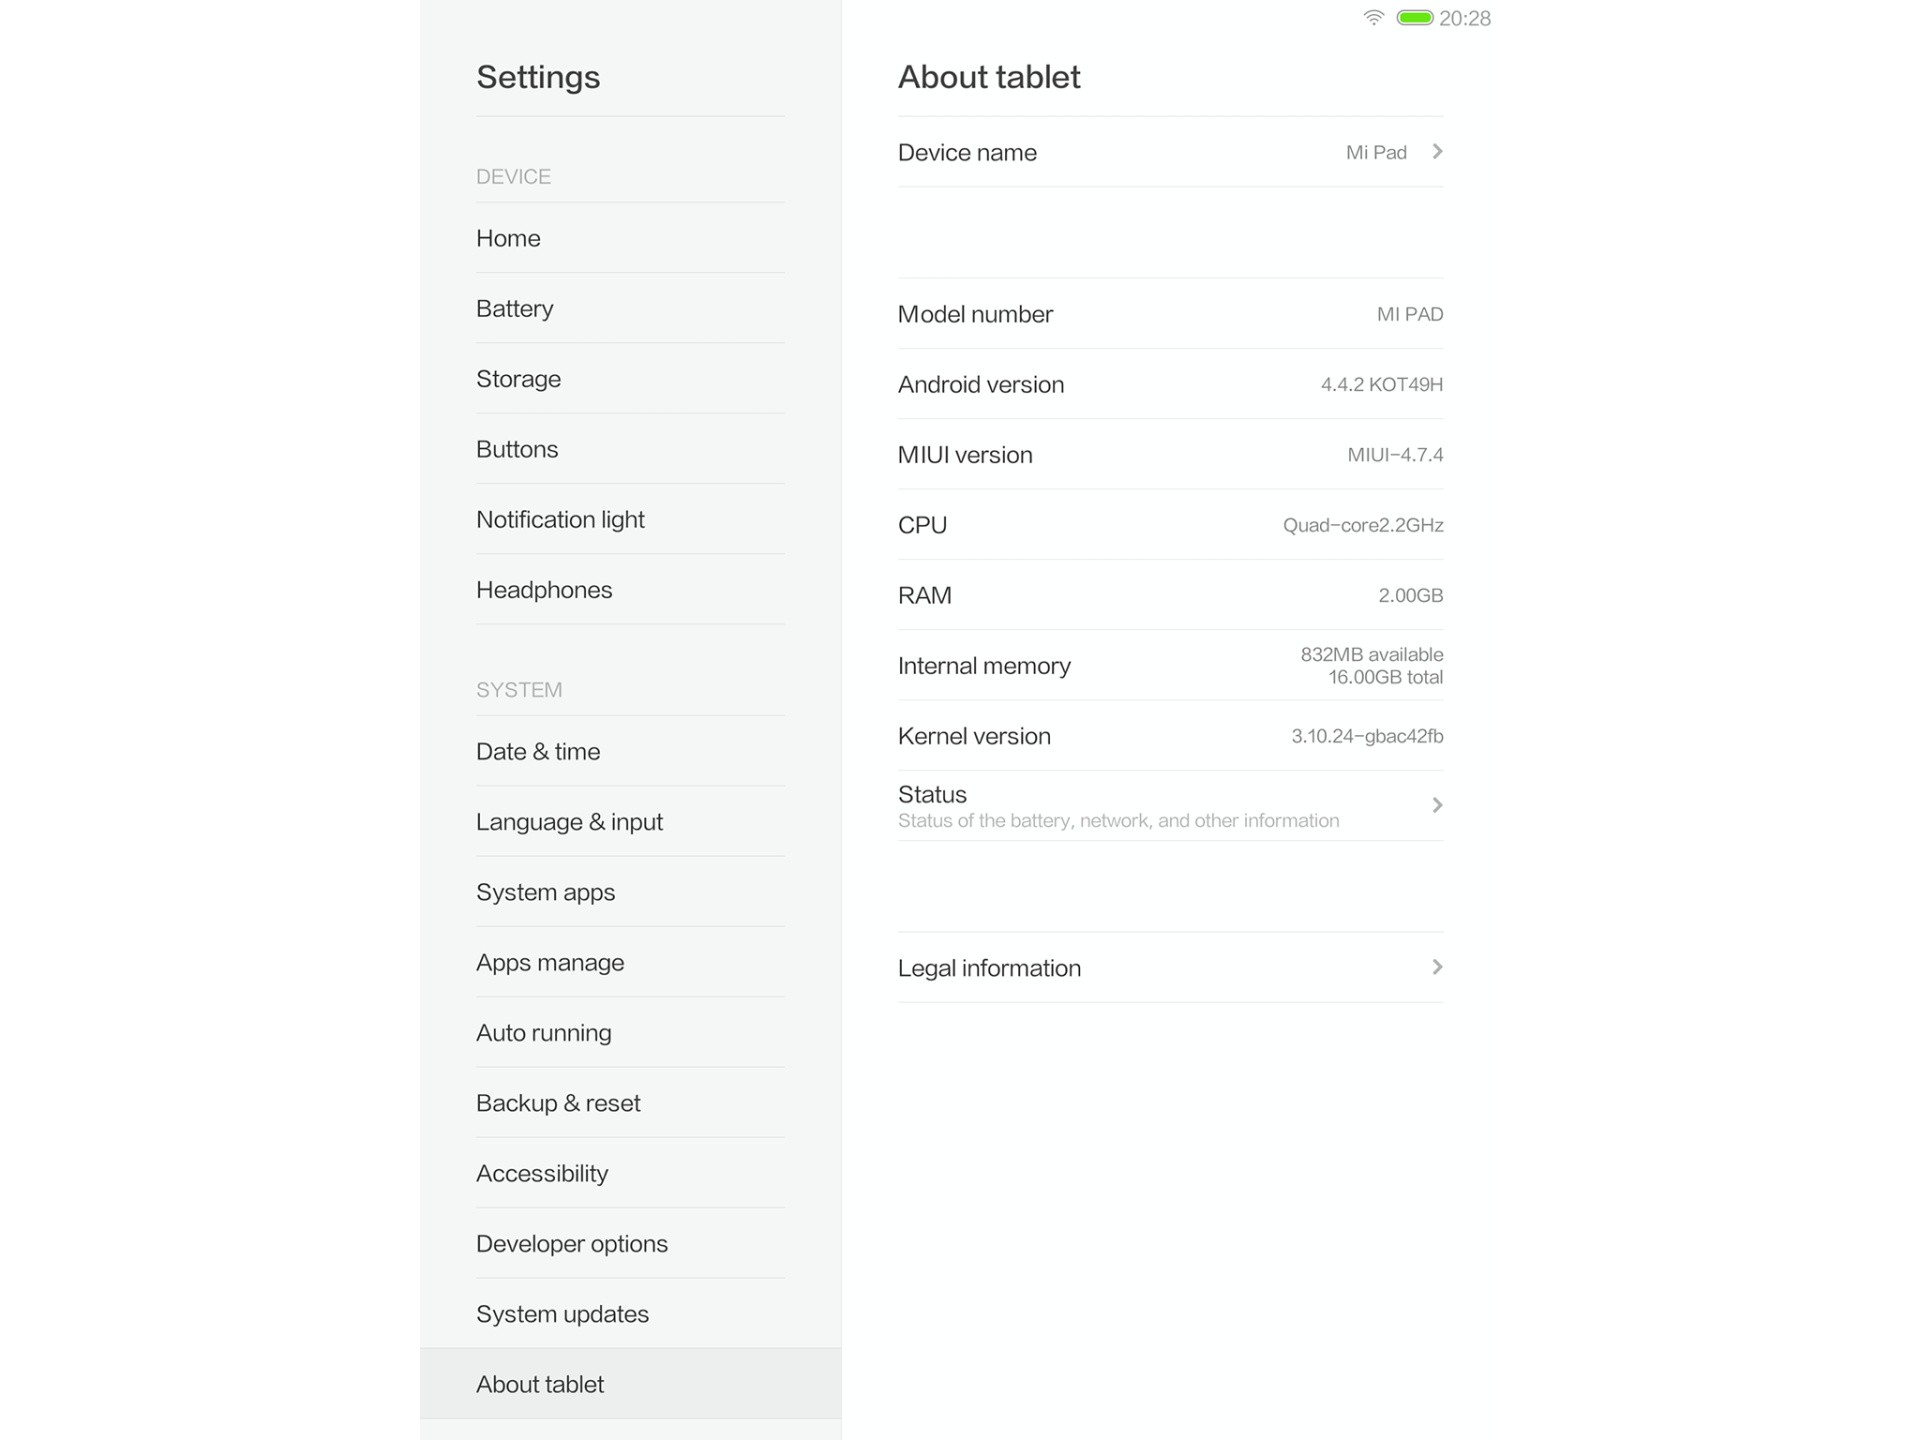Open Status details chevron
Screen dimensions: 1920x1440
tap(1437, 806)
